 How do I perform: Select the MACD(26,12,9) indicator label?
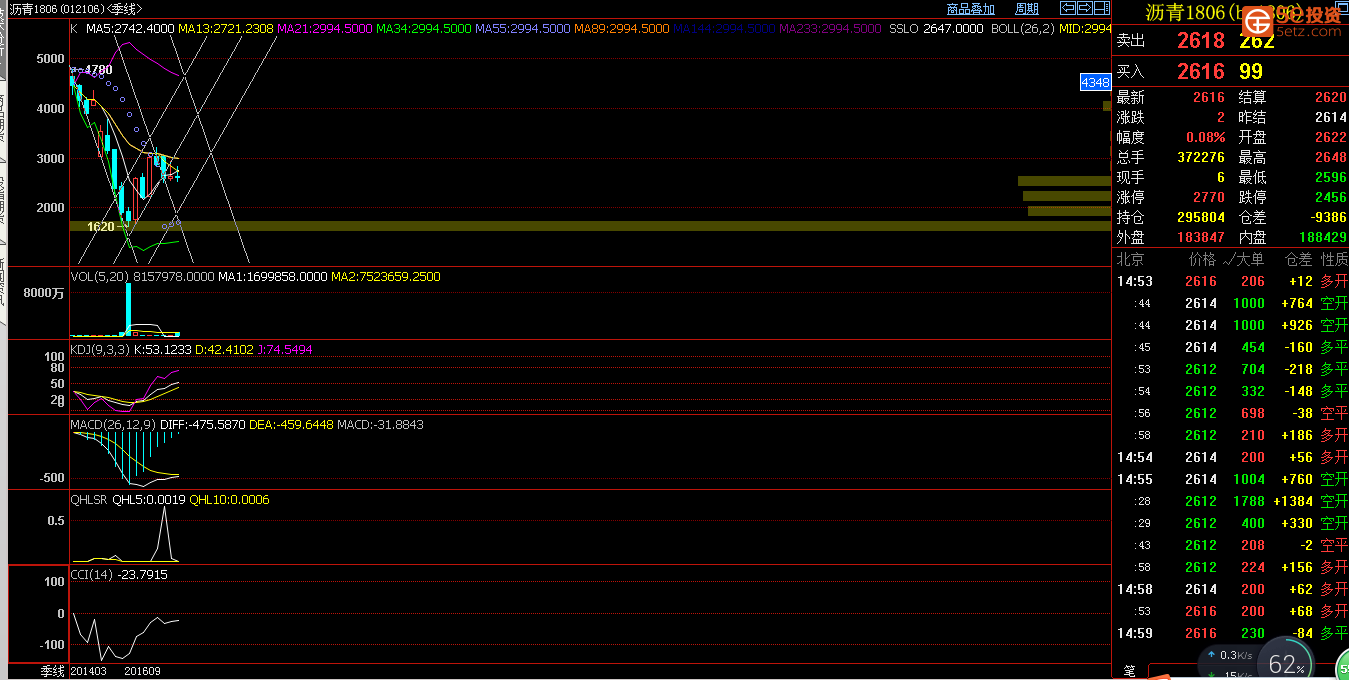click(113, 424)
